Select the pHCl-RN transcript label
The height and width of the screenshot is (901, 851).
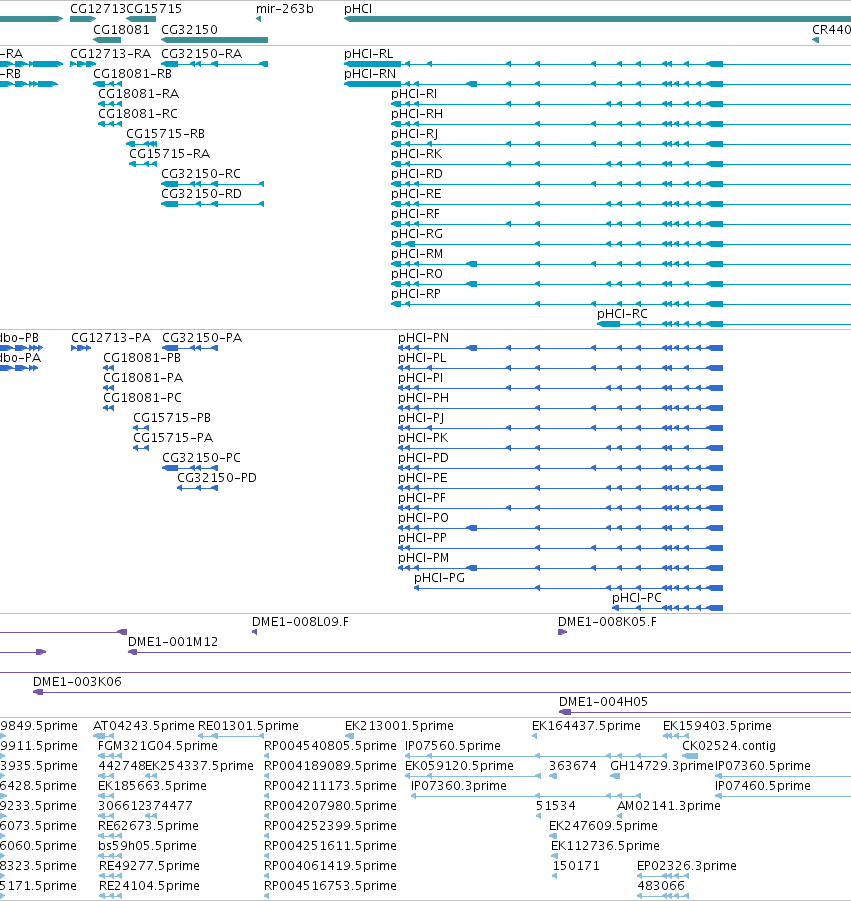pyautogui.click(x=370, y=74)
